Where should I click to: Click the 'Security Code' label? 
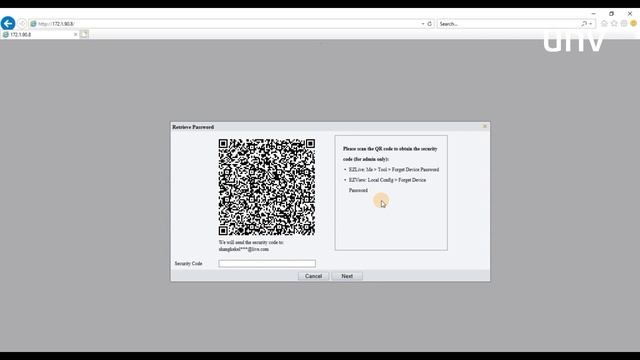tap(189, 264)
